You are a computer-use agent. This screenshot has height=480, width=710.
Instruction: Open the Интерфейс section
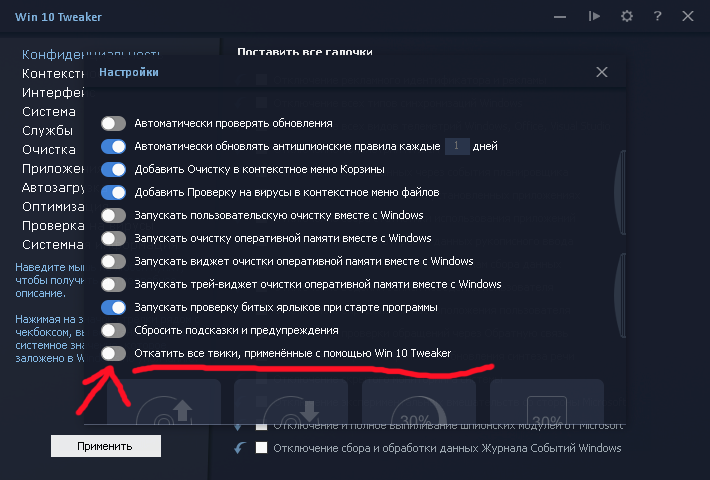(53, 92)
